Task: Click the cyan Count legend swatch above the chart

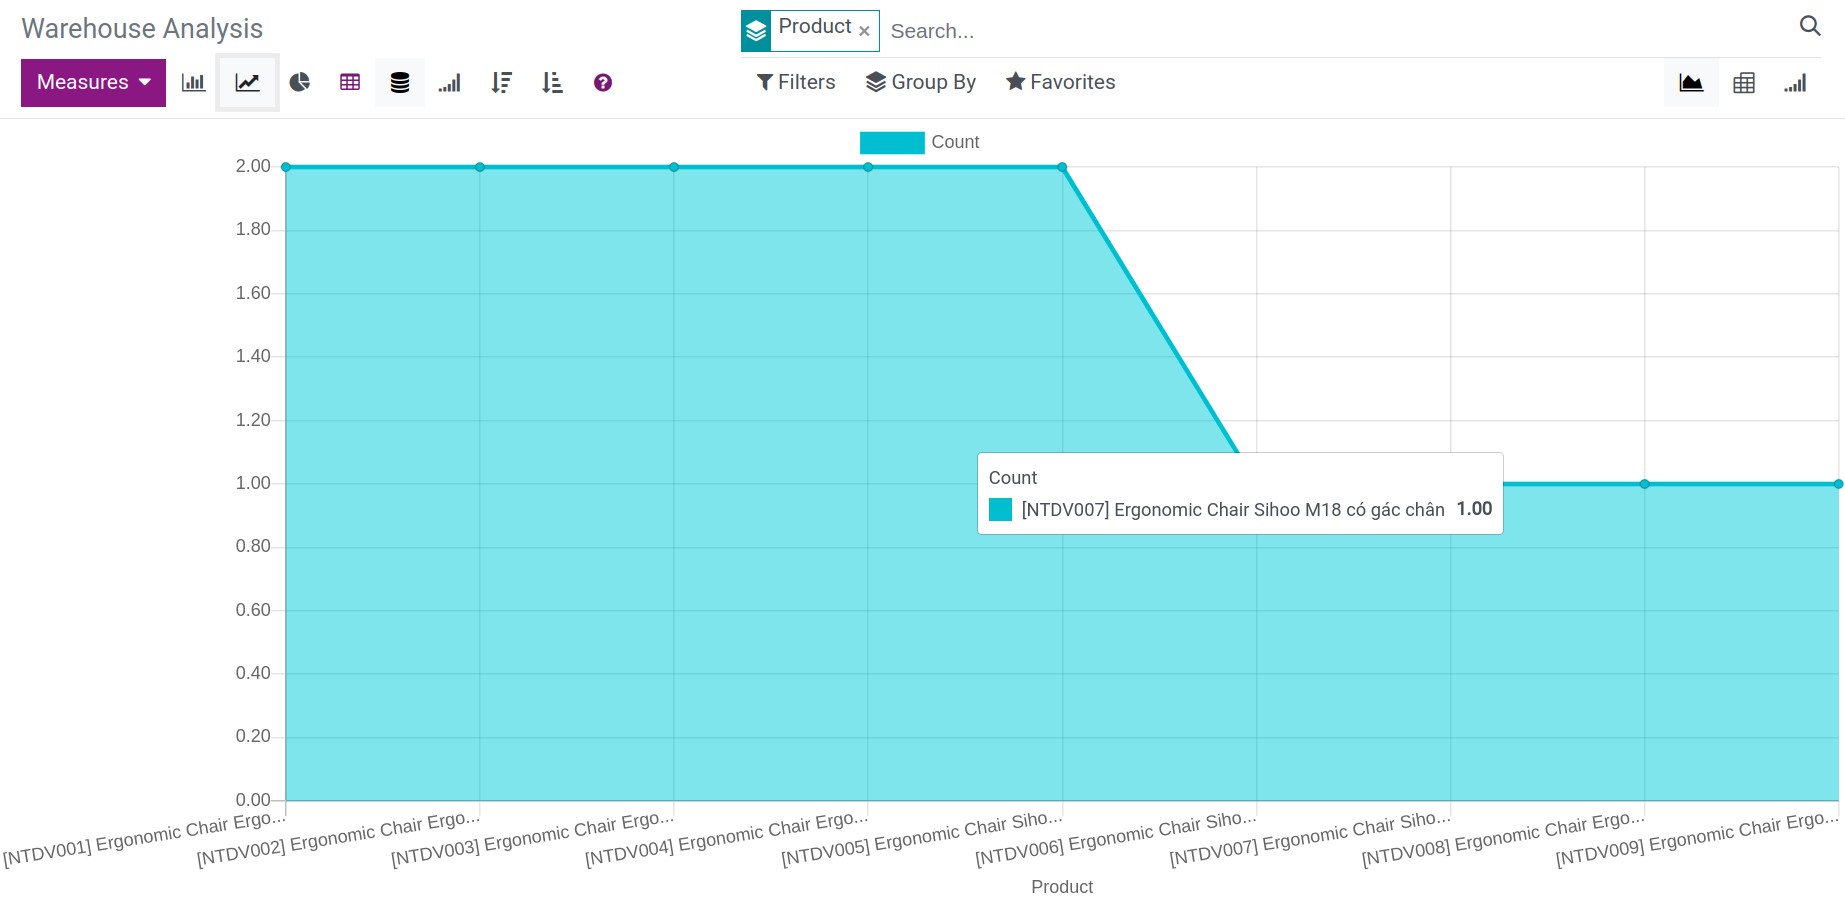Action: click(891, 142)
